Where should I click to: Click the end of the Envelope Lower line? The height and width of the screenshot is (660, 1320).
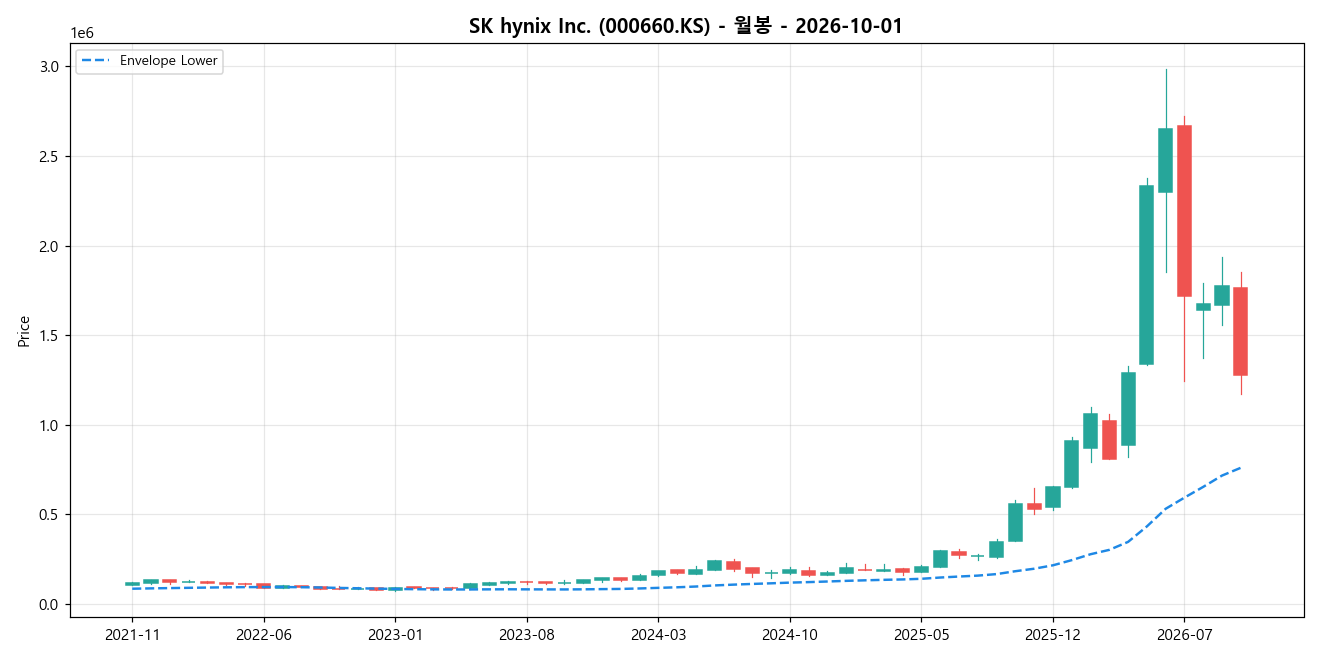pyautogui.click(x=1240, y=467)
